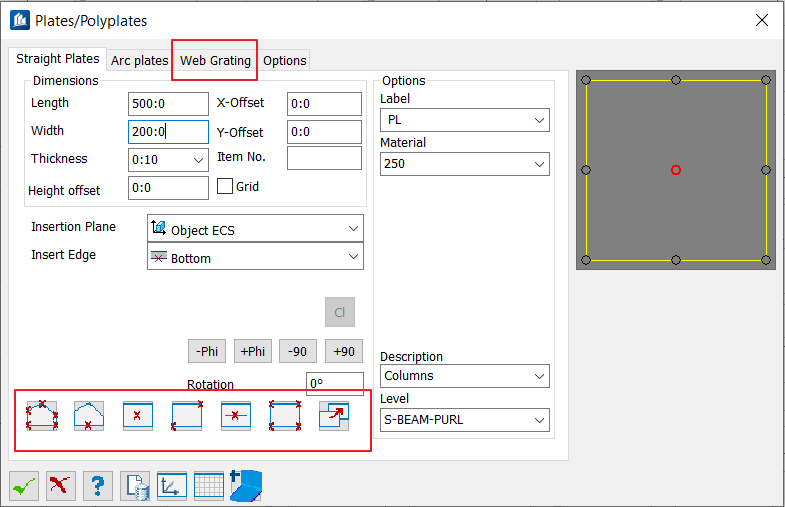Open the Level dropdown showing S-BEAM-PURL
Screen dimensions: 785x507
click(465, 420)
